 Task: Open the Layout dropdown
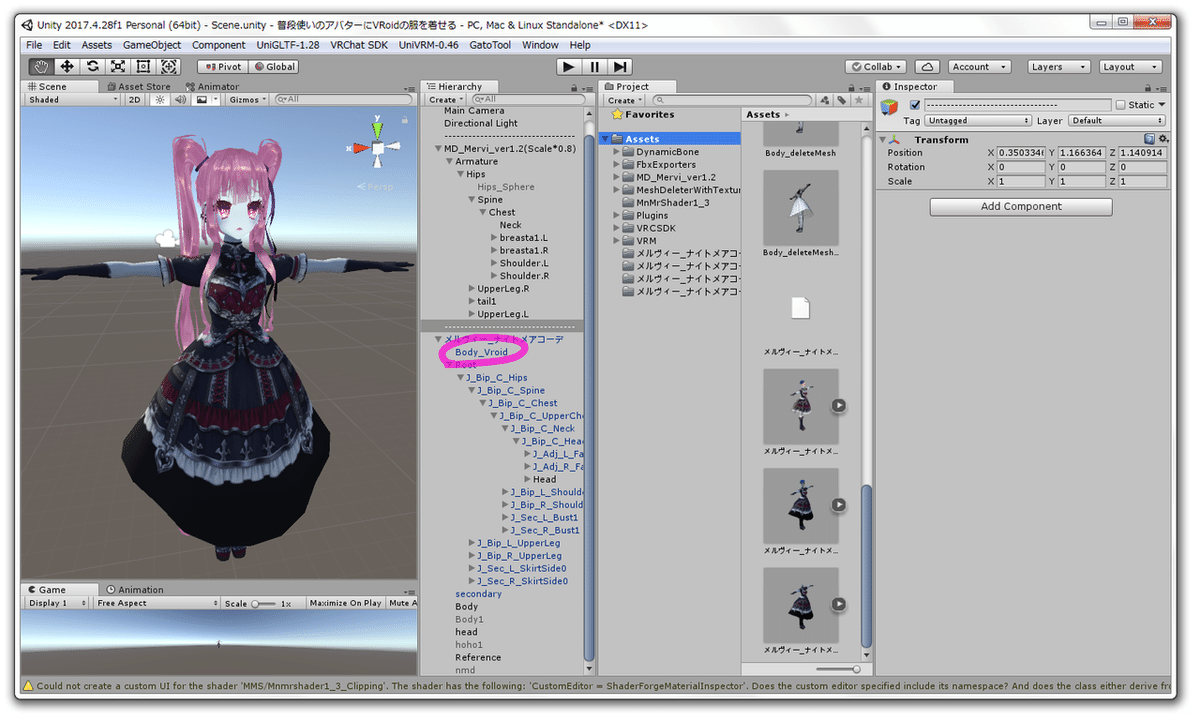click(x=1130, y=66)
